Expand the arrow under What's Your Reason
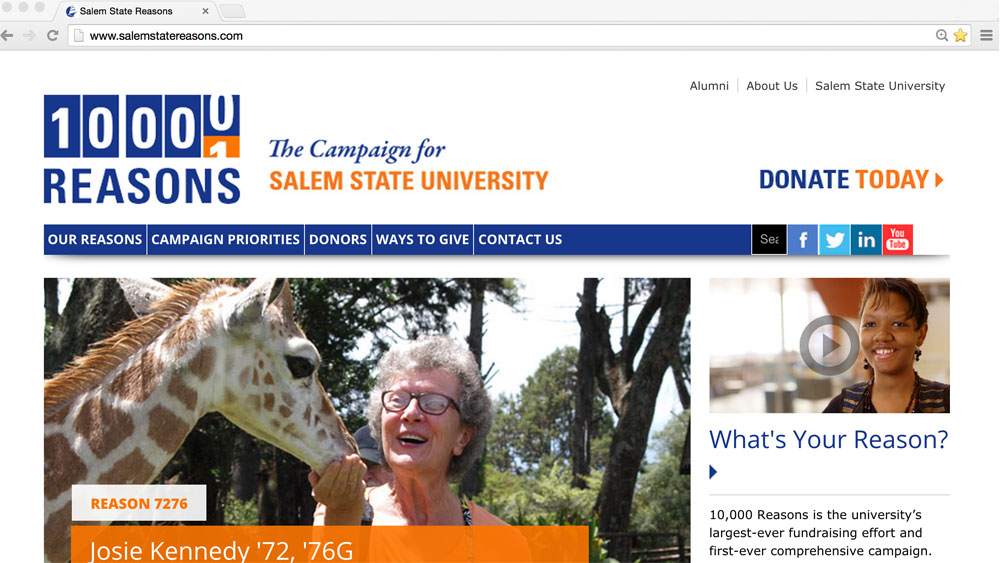Viewport: 1000px width, 563px height. tap(713, 472)
